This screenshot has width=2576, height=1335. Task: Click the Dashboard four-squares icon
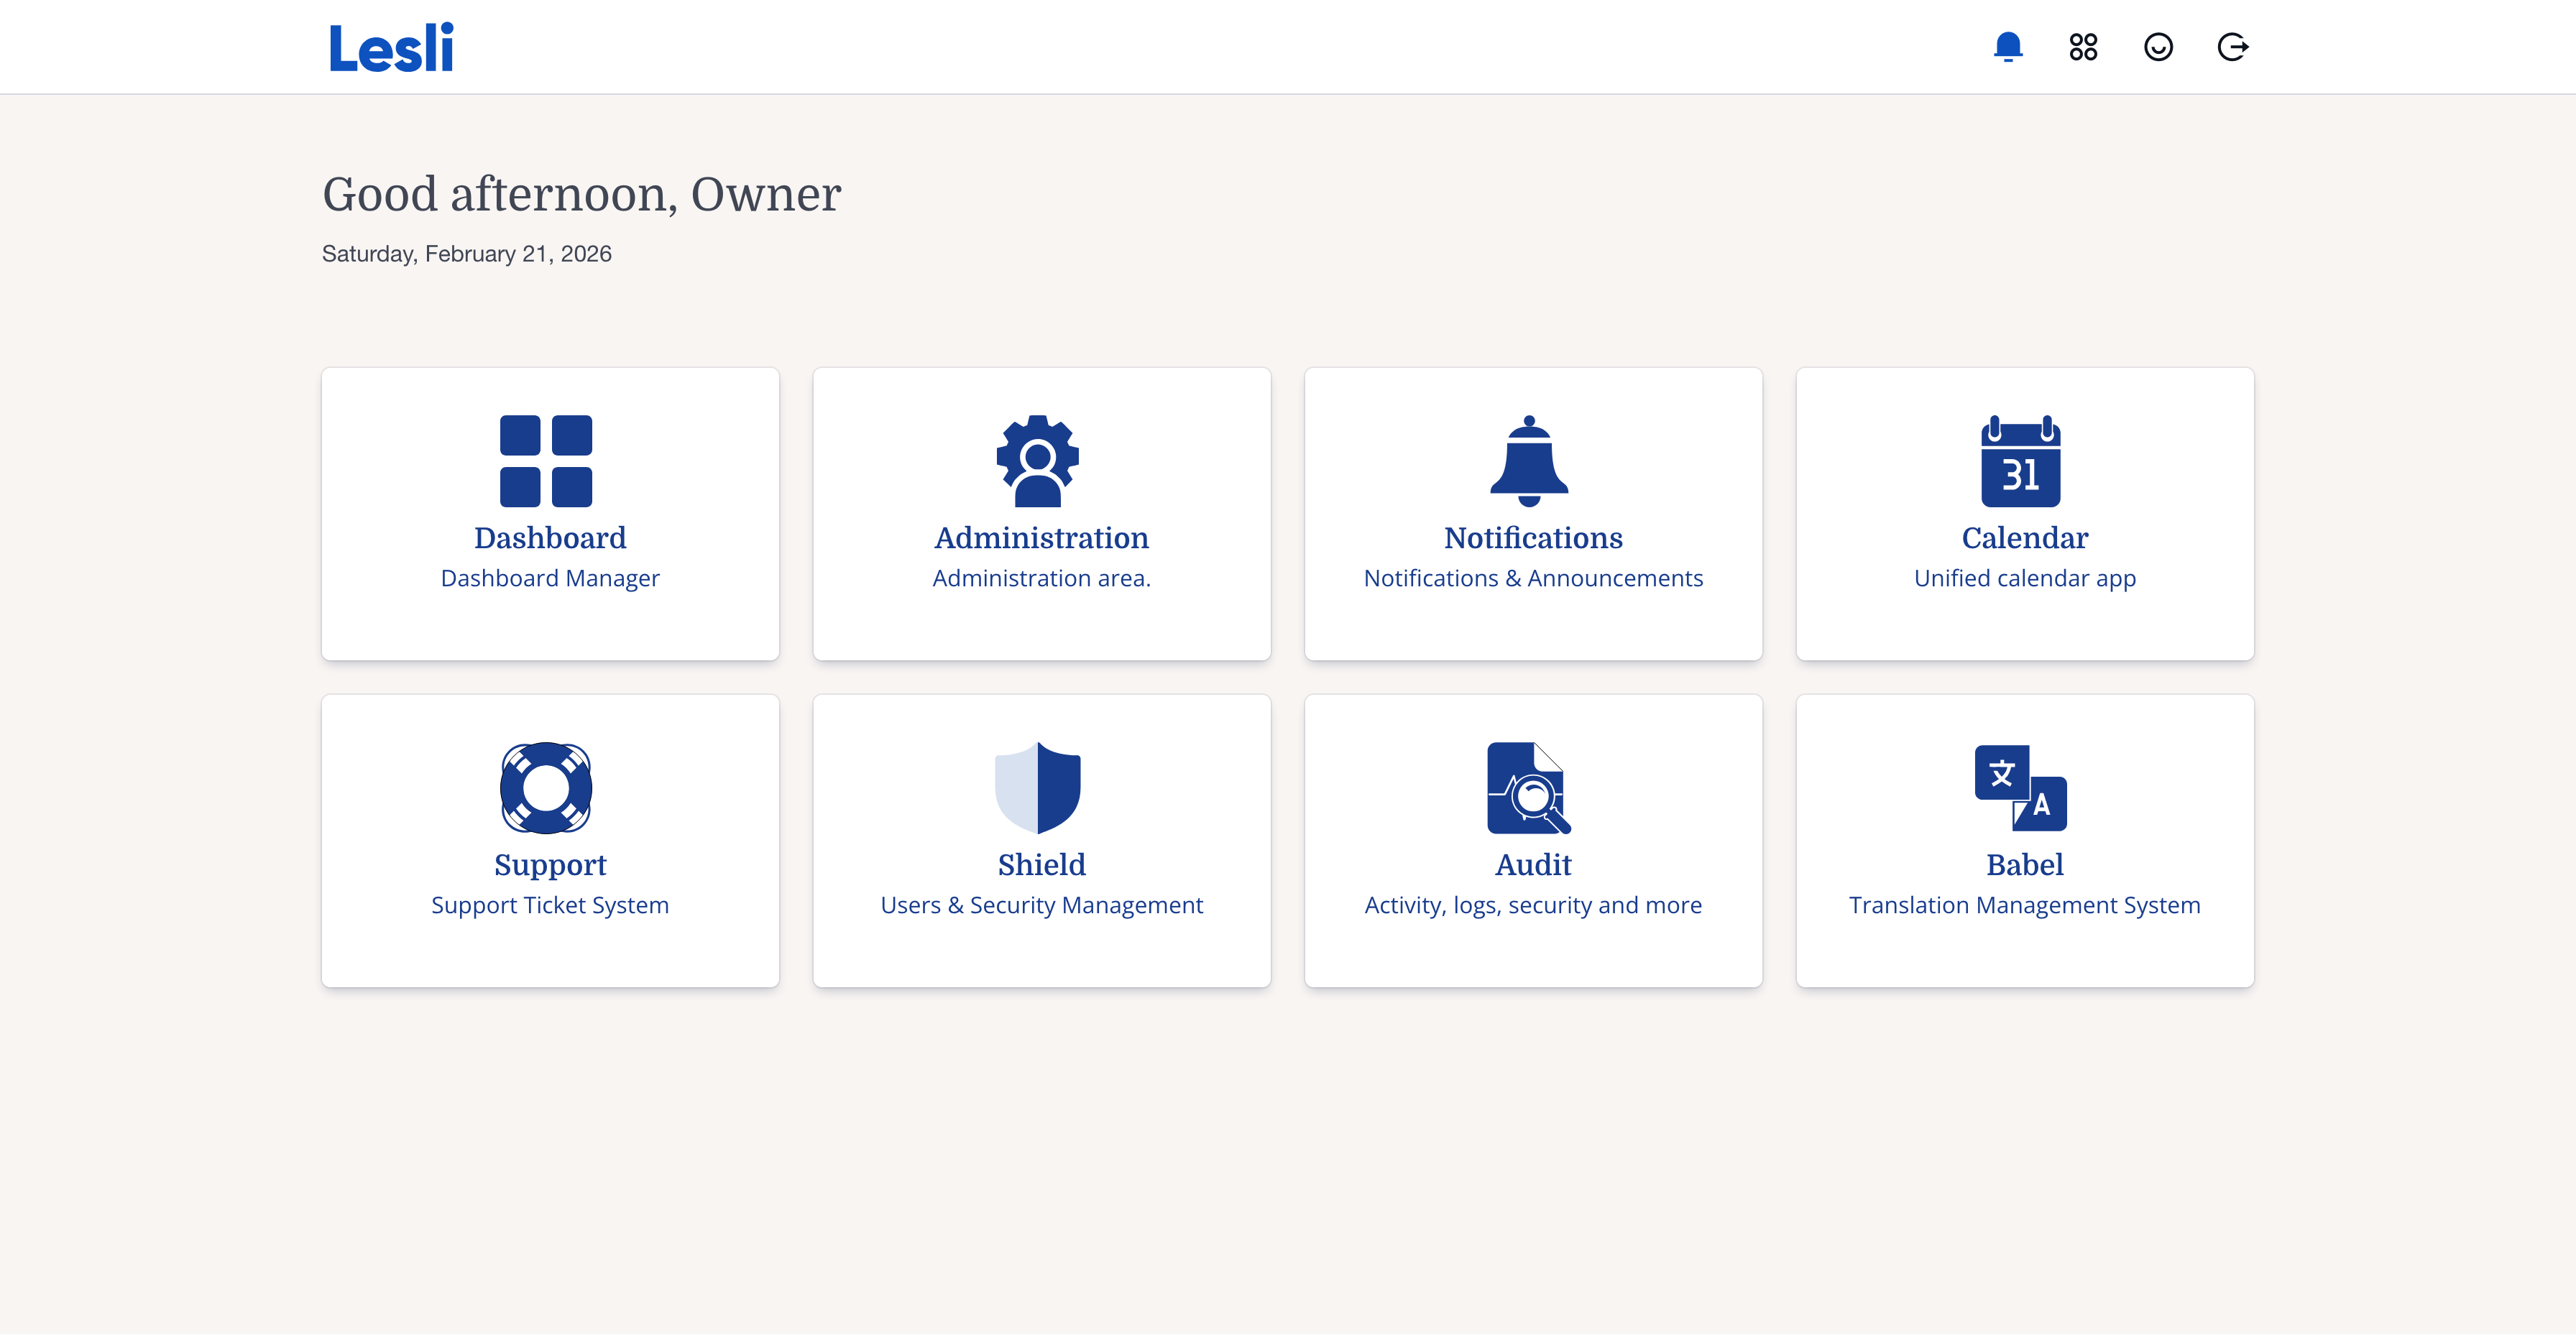pyautogui.click(x=546, y=461)
